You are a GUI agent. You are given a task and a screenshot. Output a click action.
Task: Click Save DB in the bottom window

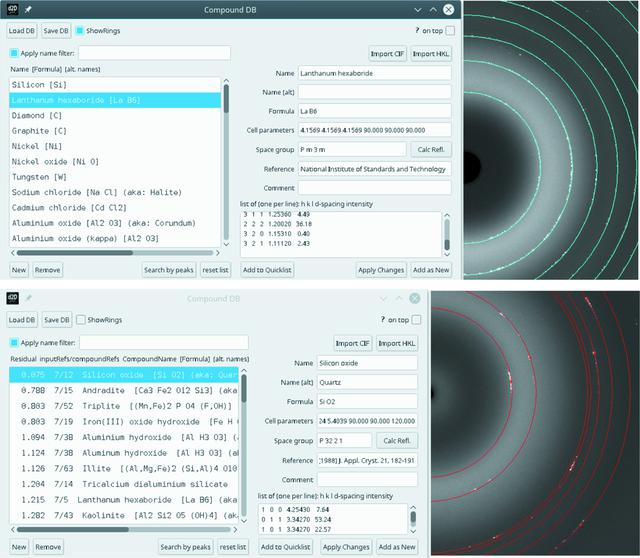click(x=56, y=320)
